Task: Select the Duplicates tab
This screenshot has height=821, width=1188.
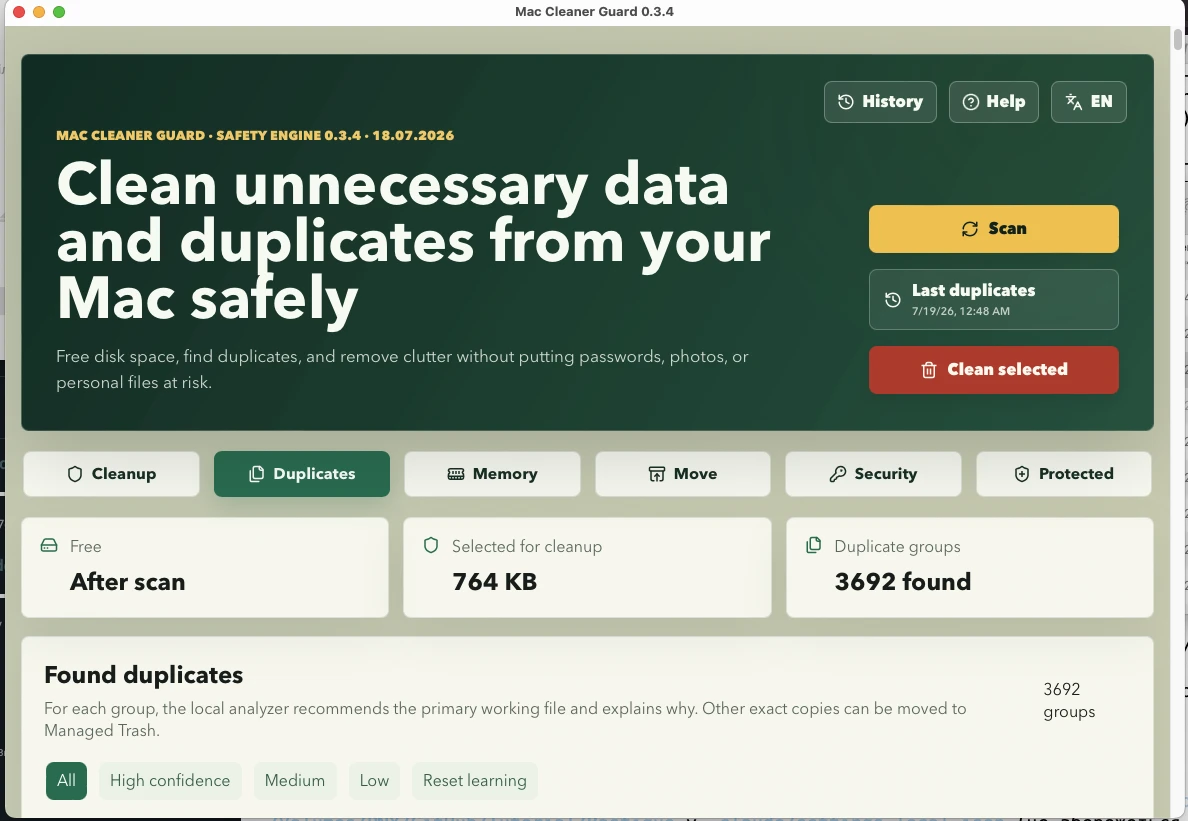Action: click(302, 474)
